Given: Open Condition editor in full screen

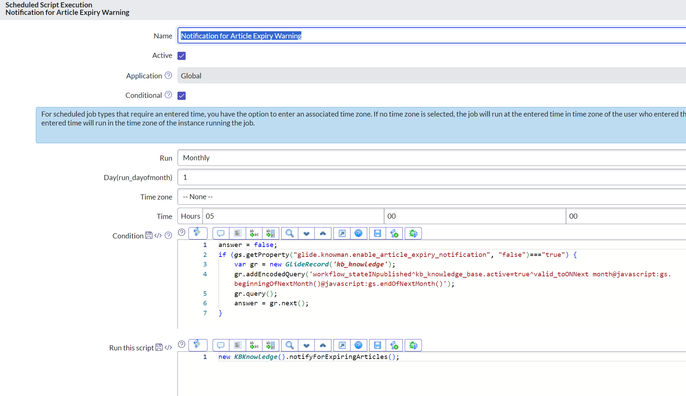Looking at the screenshot, I should coord(342,234).
